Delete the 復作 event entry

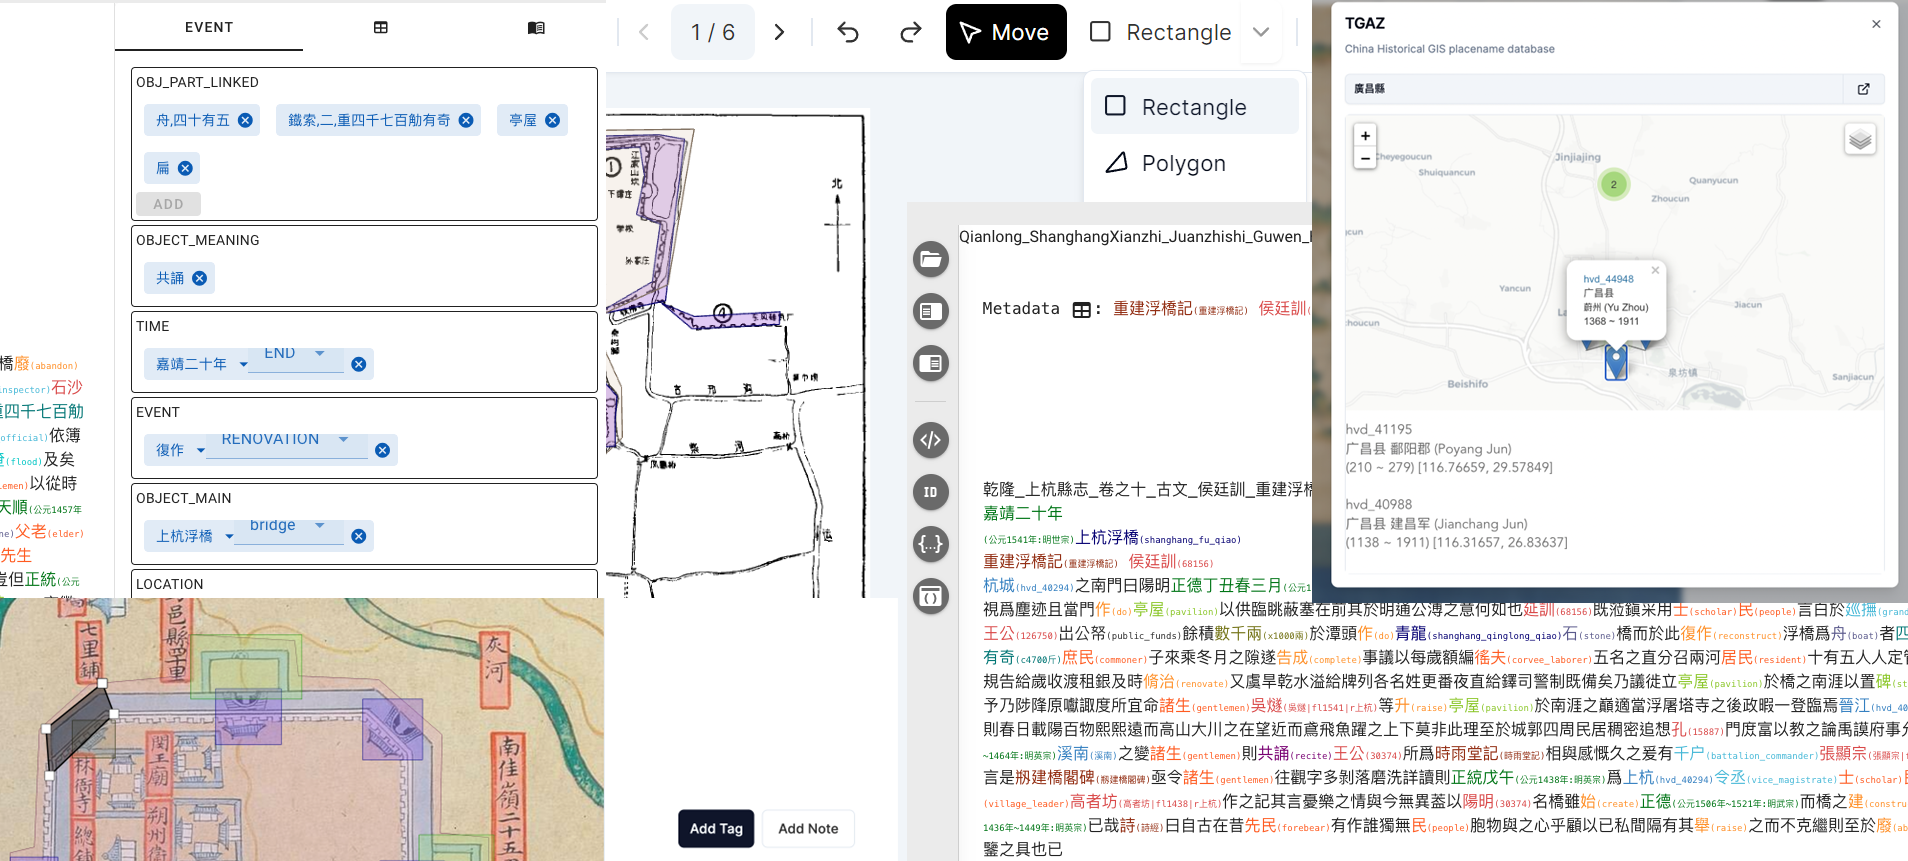(382, 450)
